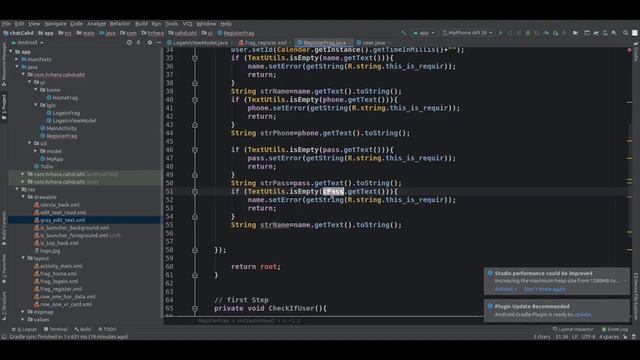Open the Terminal tool window button
This screenshot has height=360, width=640.
[x=56, y=329]
